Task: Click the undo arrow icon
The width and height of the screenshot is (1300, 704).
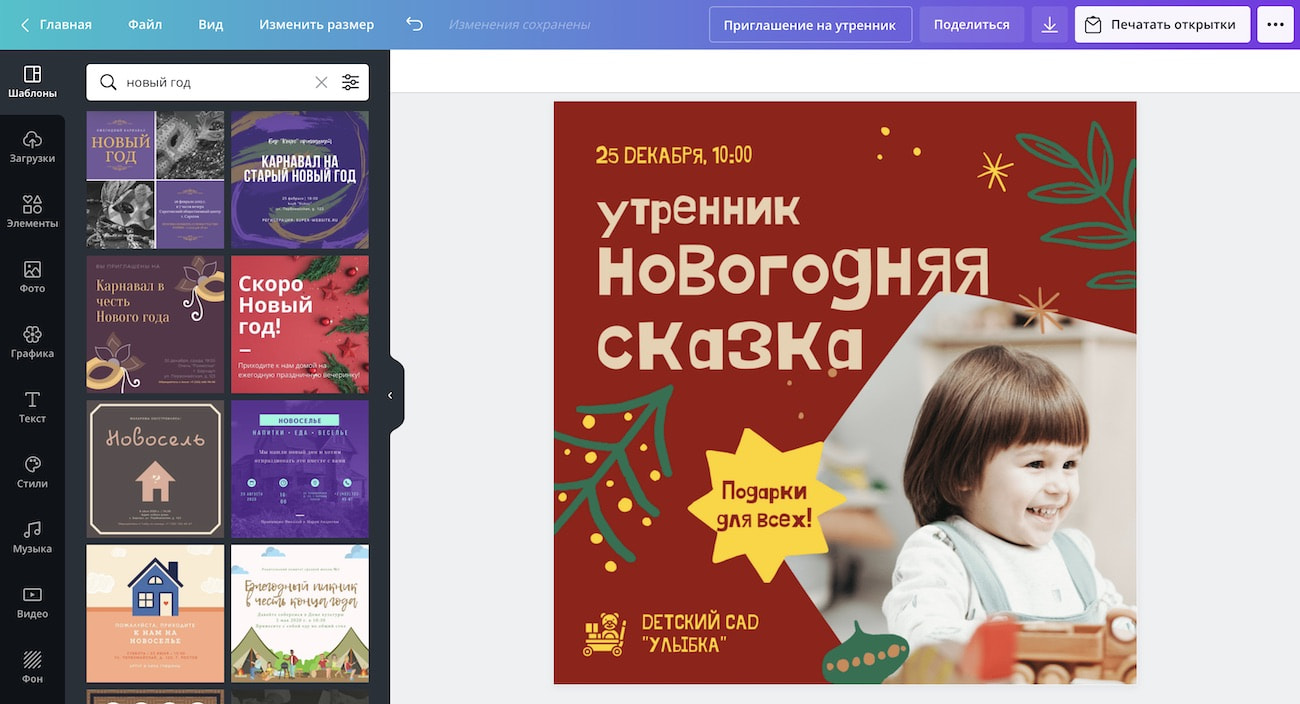Action: [x=415, y=24]
